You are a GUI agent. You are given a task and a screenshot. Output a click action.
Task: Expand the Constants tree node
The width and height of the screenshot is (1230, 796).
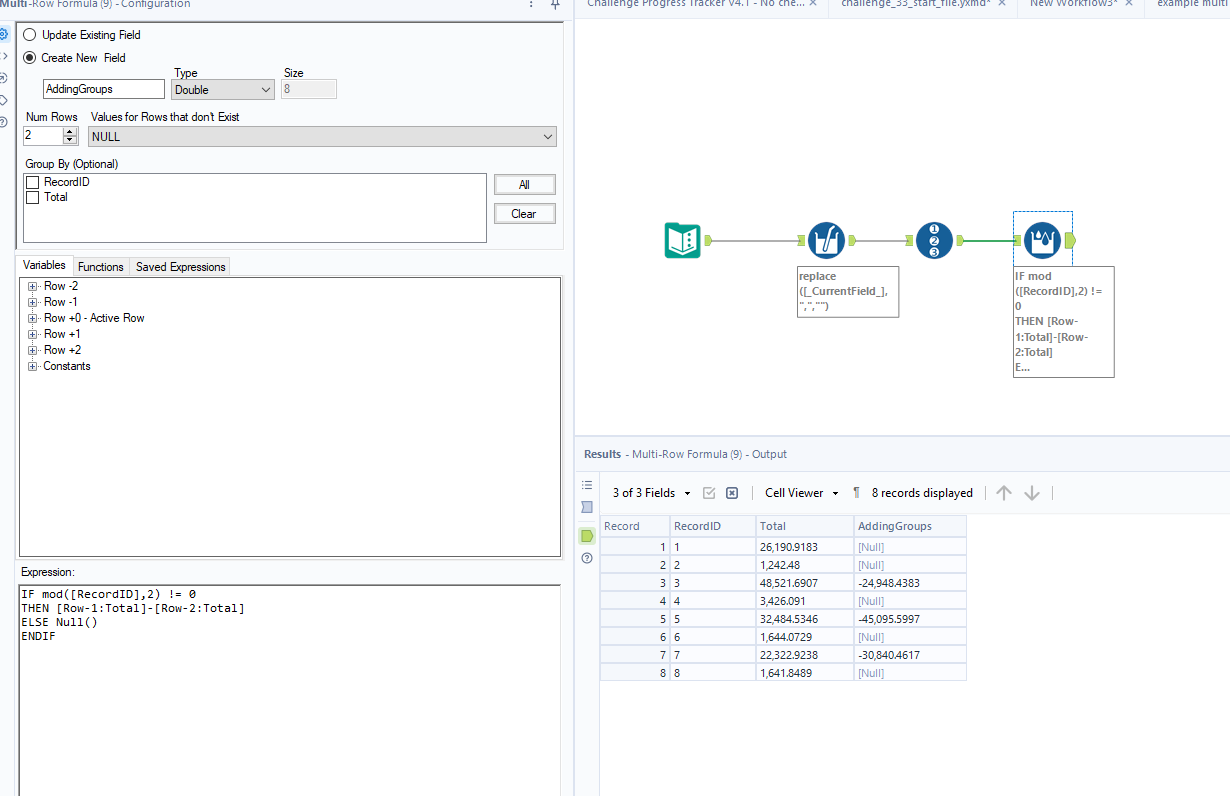click(x=32, y=366)
